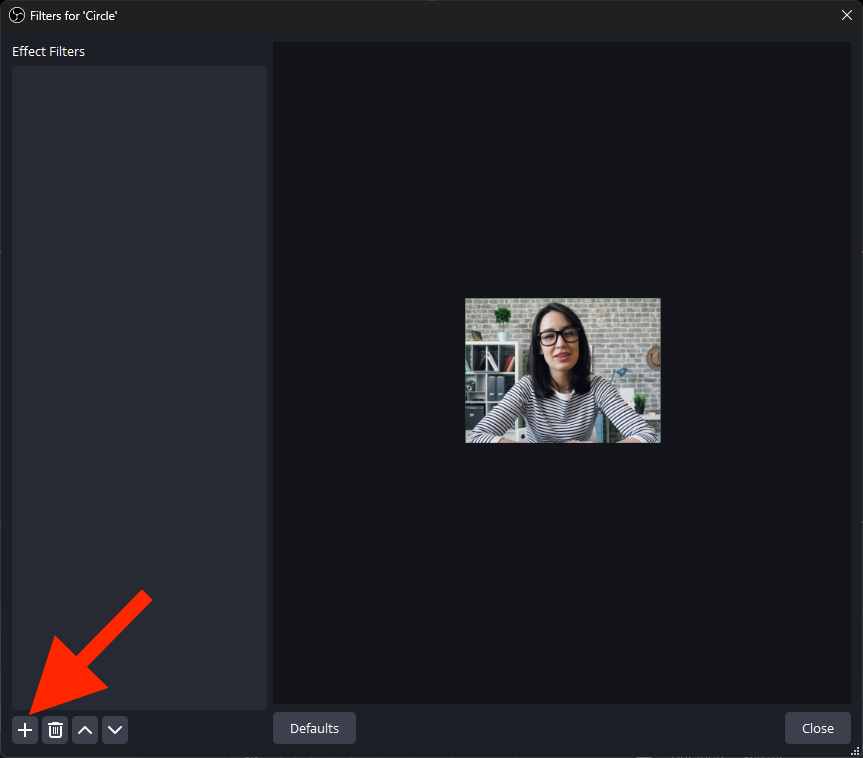Image resolution: width=863 pixels, height=758 pixels.
Task: Select the webcam preview image
Action: click(x=562, y=370)
